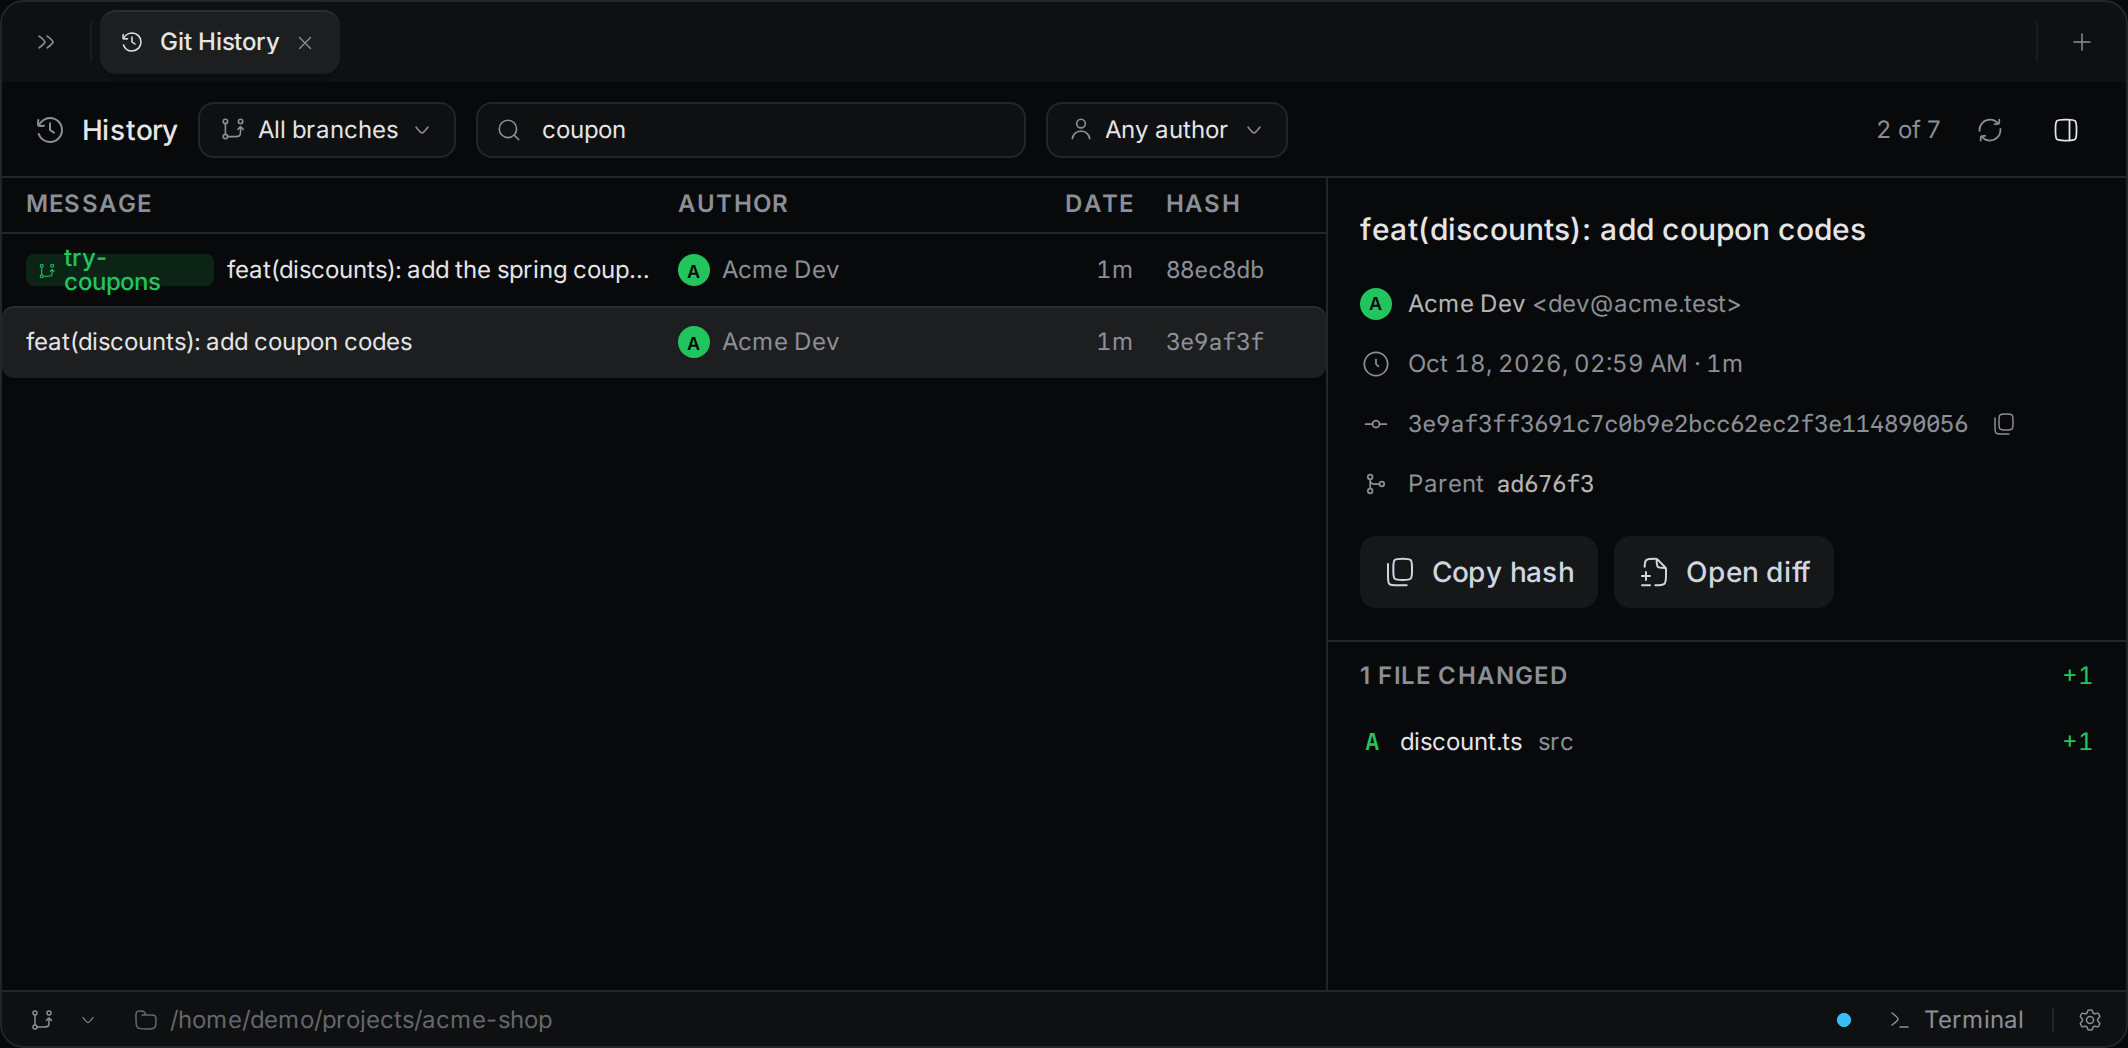Click the History clock icon in toolbar
This screenshot has width=2128, height=1048.
(x=50, y=130)
